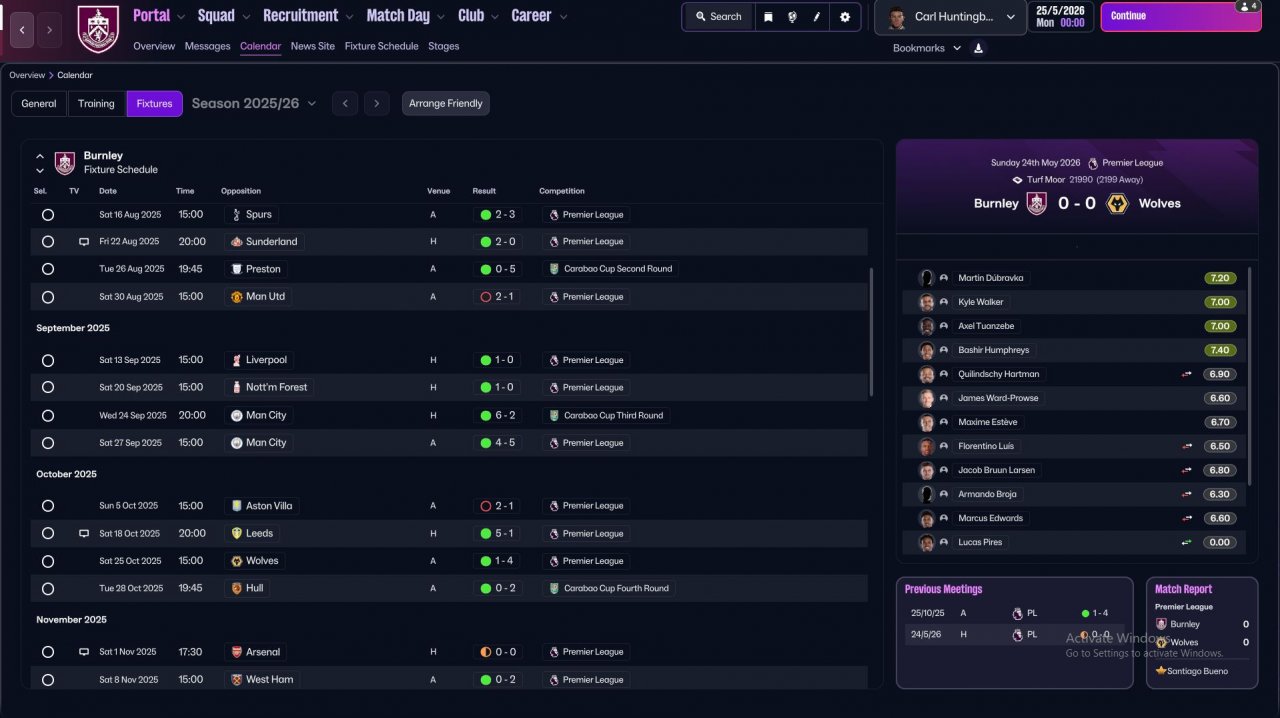Click Carabao Cup icon on Preston row
This screenshot has height=718, width=1280.
(x=554, y=269)
